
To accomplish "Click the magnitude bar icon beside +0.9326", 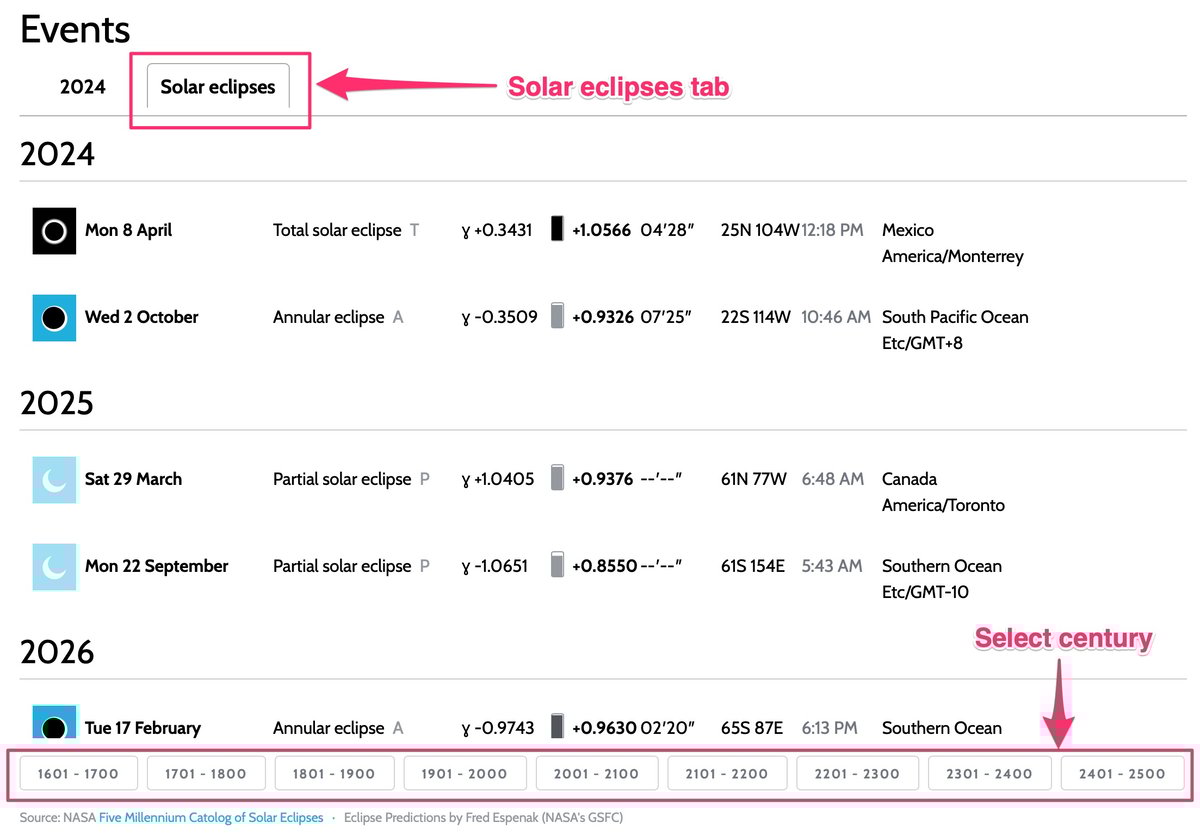I will coord(557,317).
